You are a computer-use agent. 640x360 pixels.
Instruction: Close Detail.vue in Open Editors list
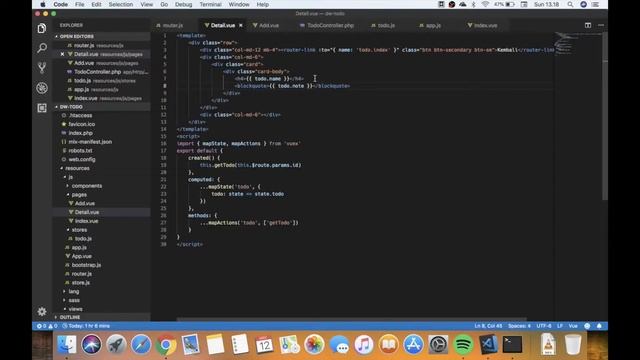[x=62, y=54]
